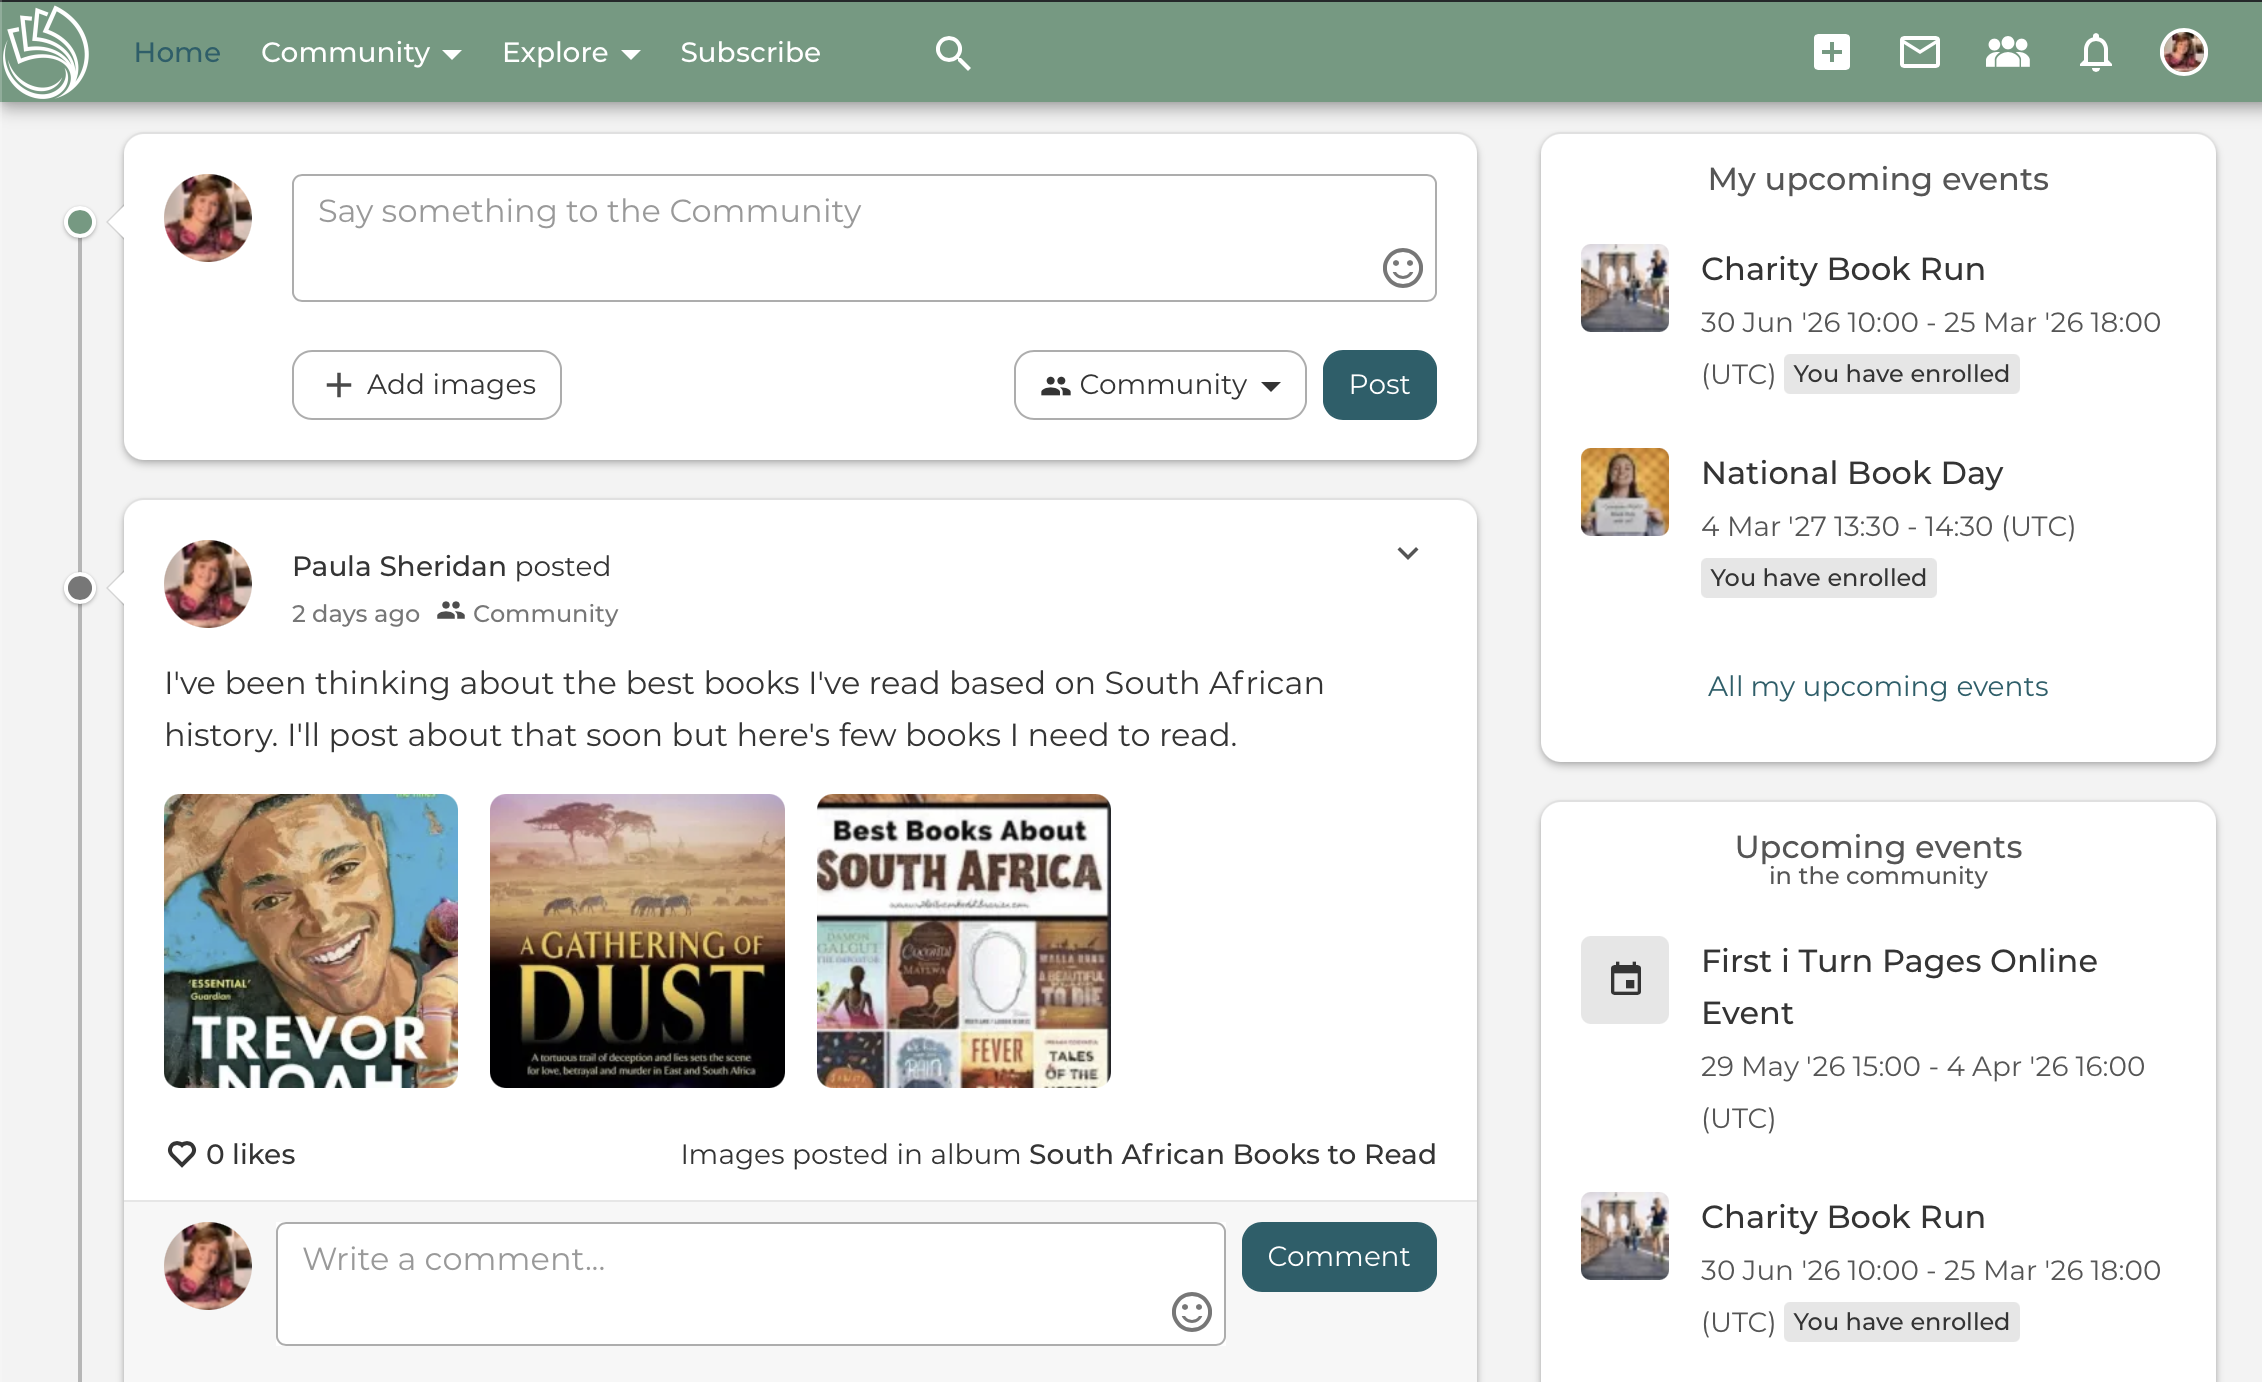Open emoji picker in comment box
Screen dimensions: 2262x1382
(x=1192, y=1312)
